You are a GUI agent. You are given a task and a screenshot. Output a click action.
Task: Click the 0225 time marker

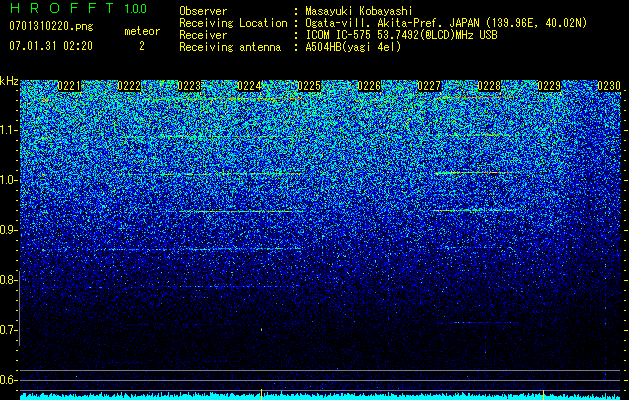click(309, 86)
